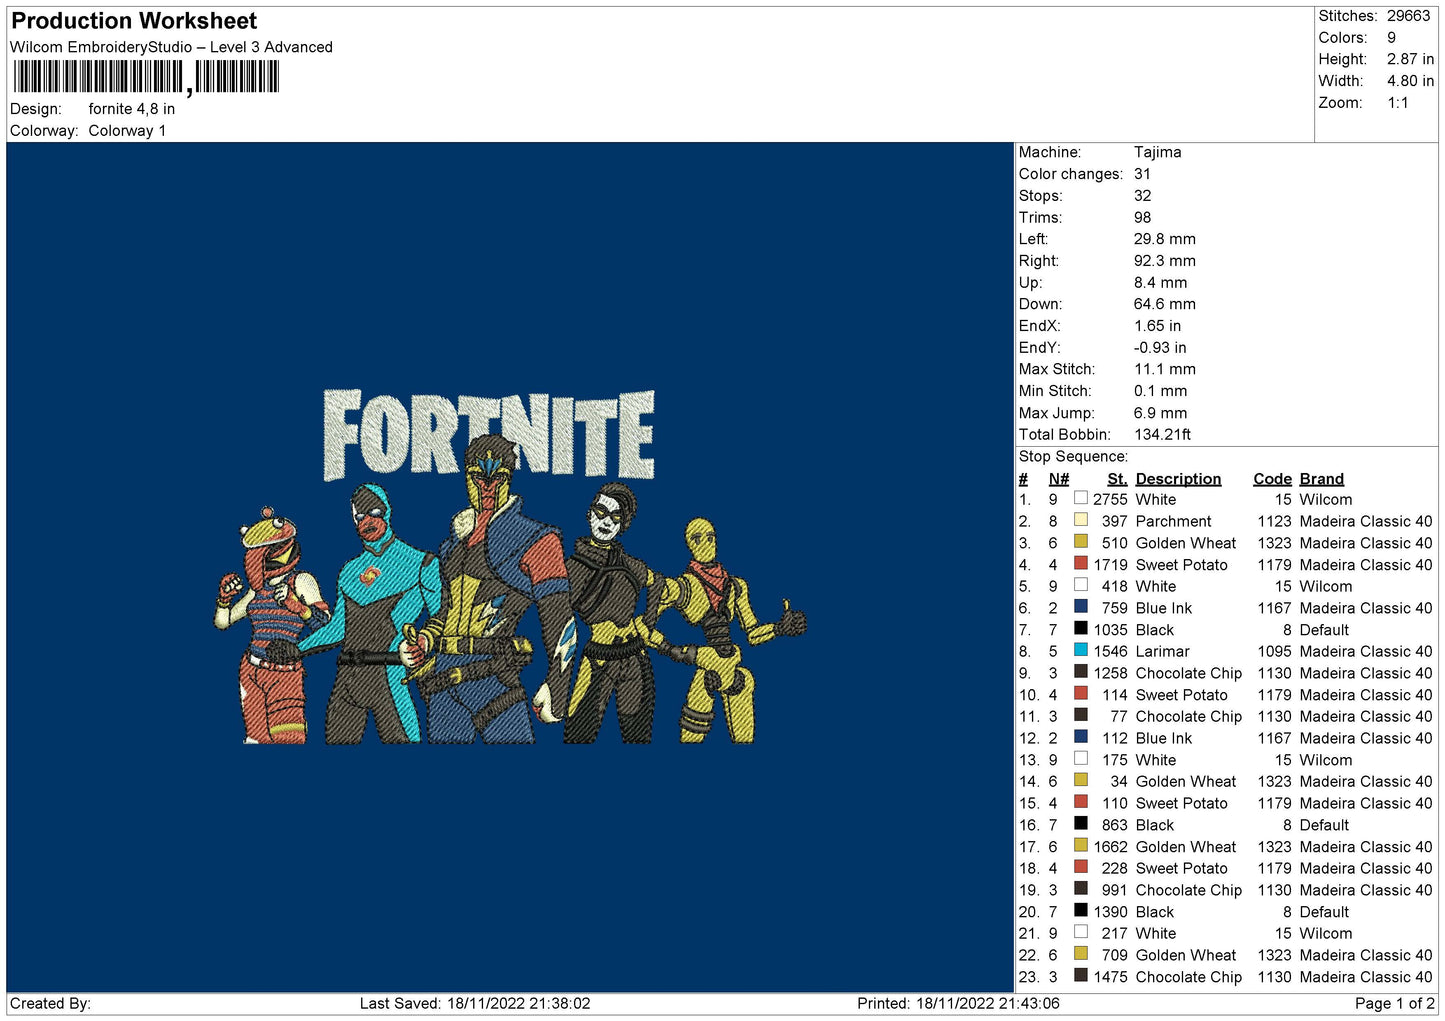
Task: Select the Blue Ink swatch in row 12
Action: [x=1080, y=736]
